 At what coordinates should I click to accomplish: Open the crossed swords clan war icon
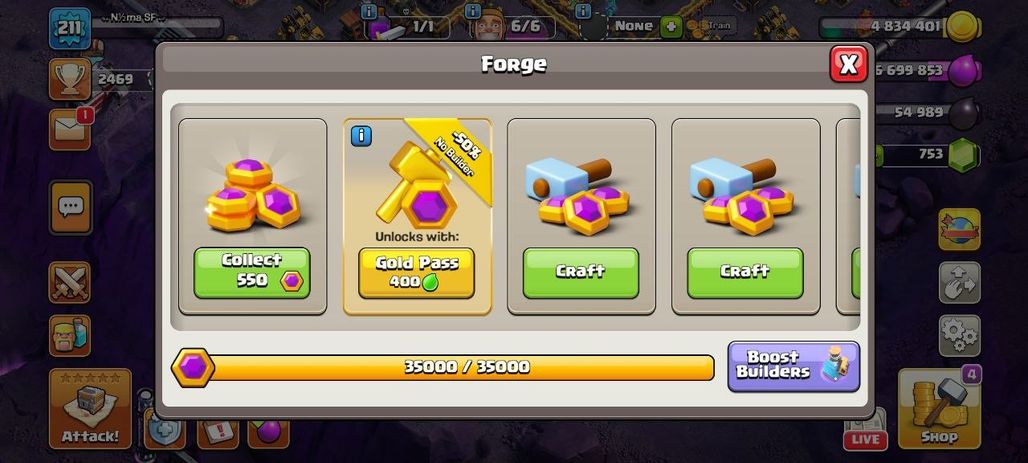[69, 283]
